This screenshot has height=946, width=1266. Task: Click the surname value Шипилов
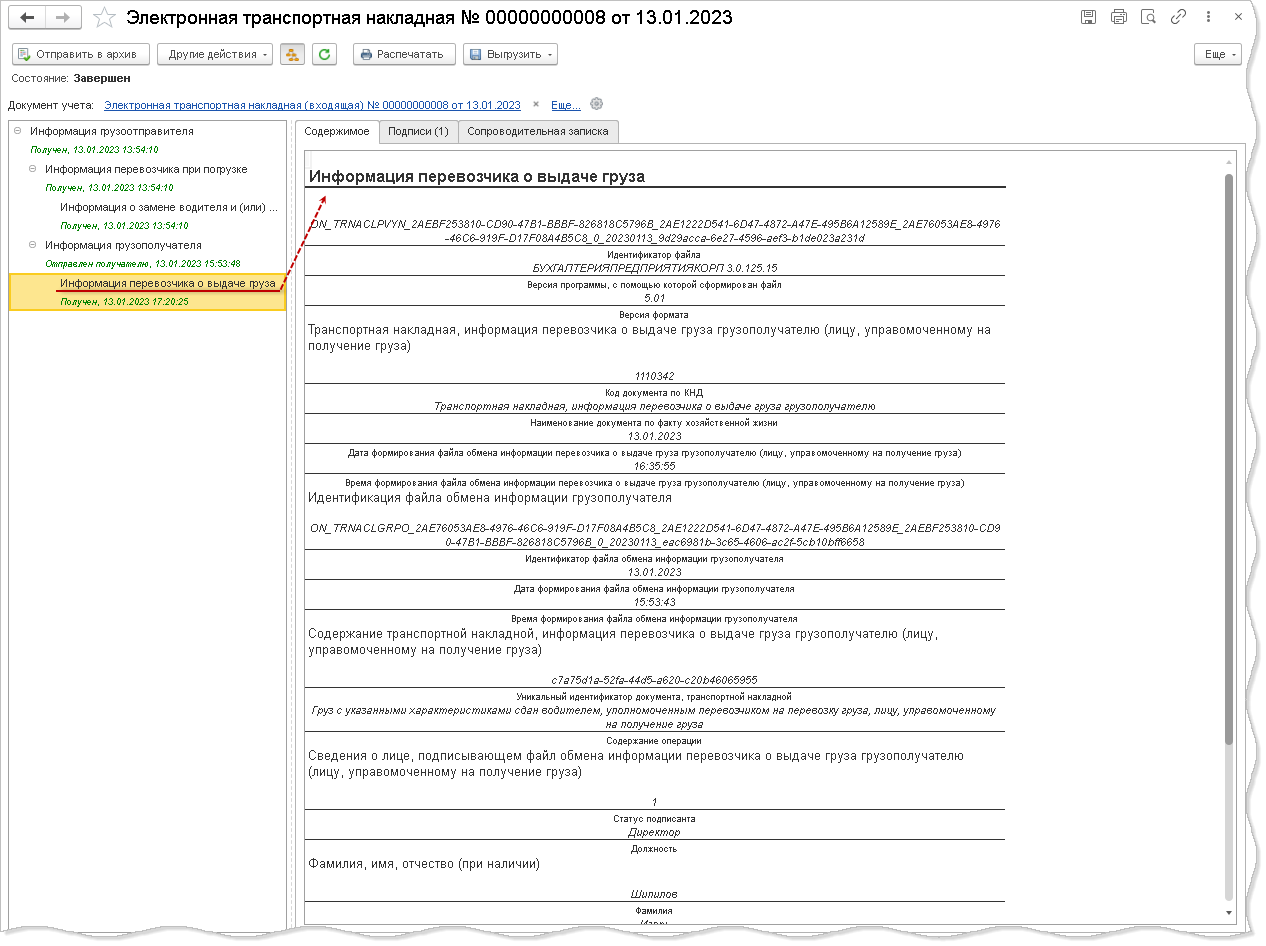[x=655, y=894]
